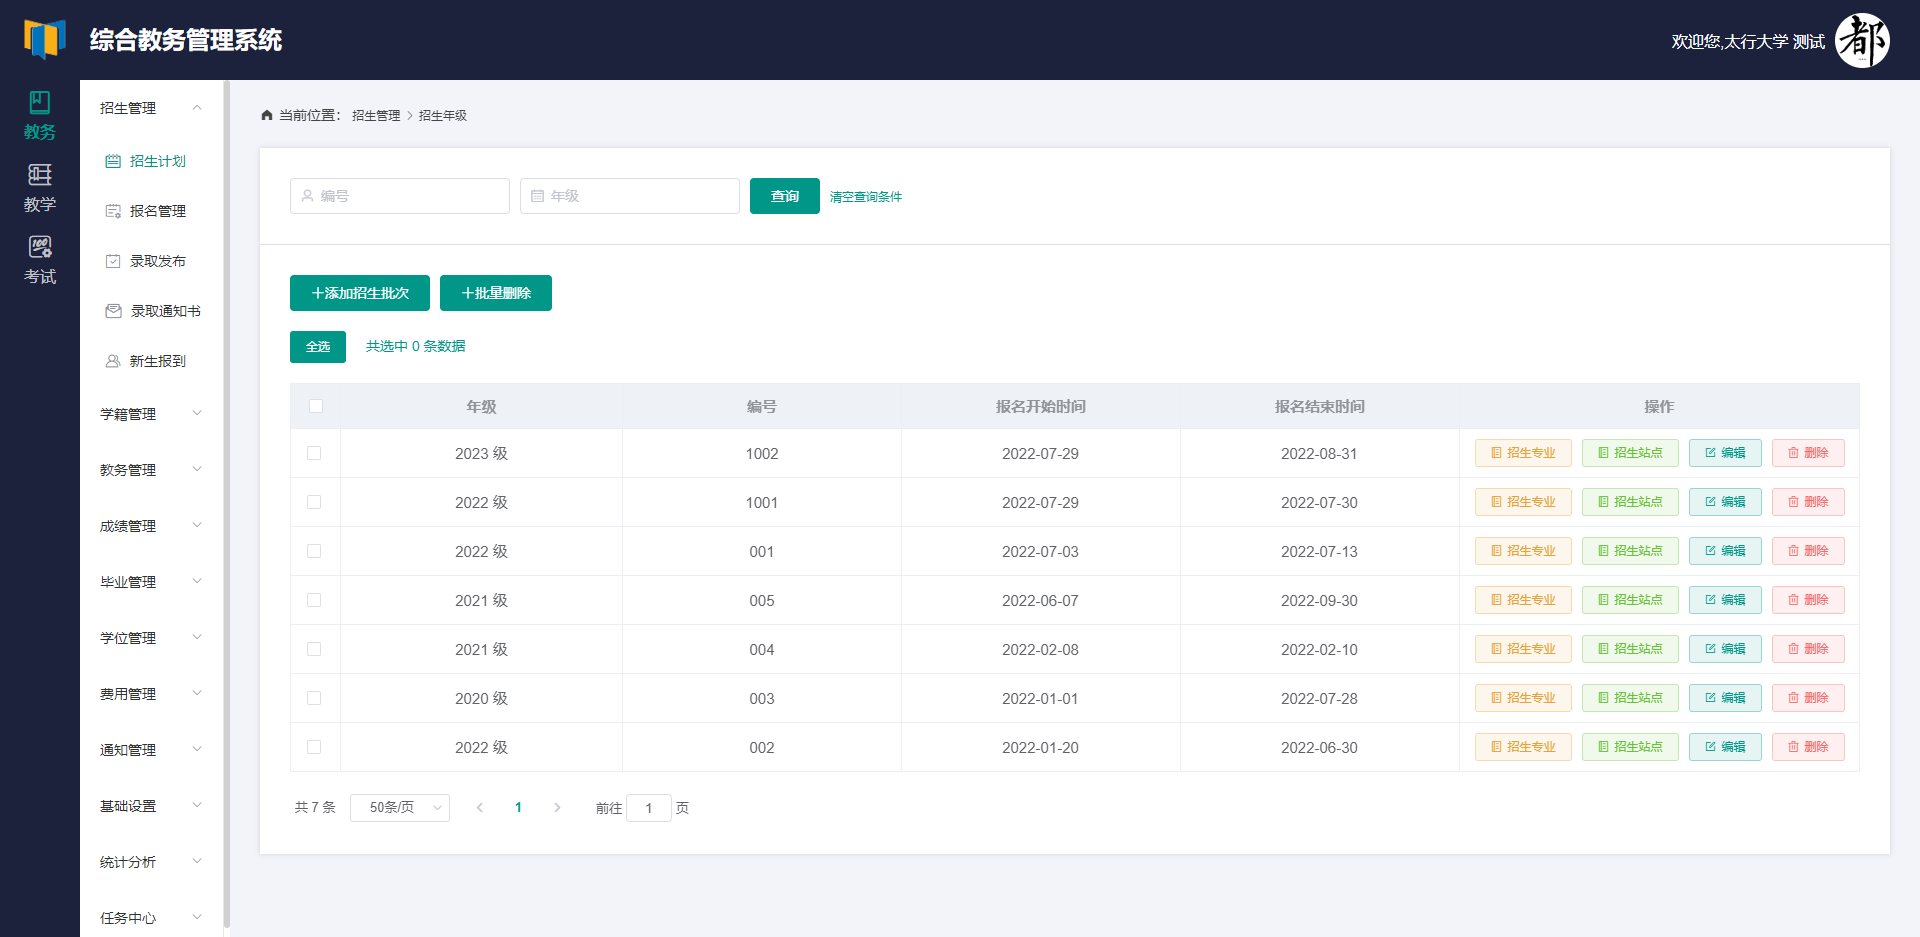Focus the 编号 search input field
1920x937 pixels.
[400, 196]
